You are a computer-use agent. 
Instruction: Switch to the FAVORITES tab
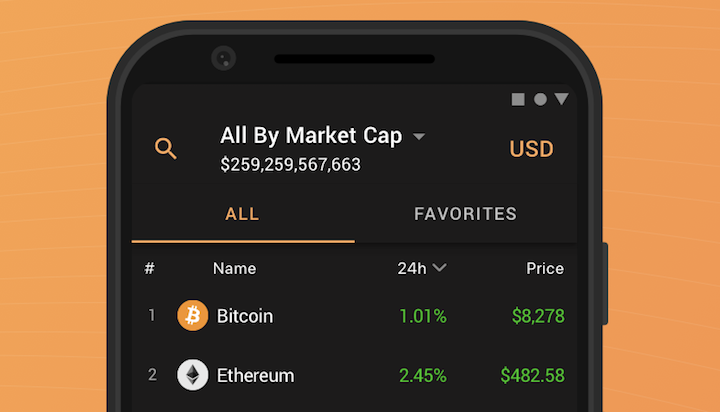click(466, 214)
